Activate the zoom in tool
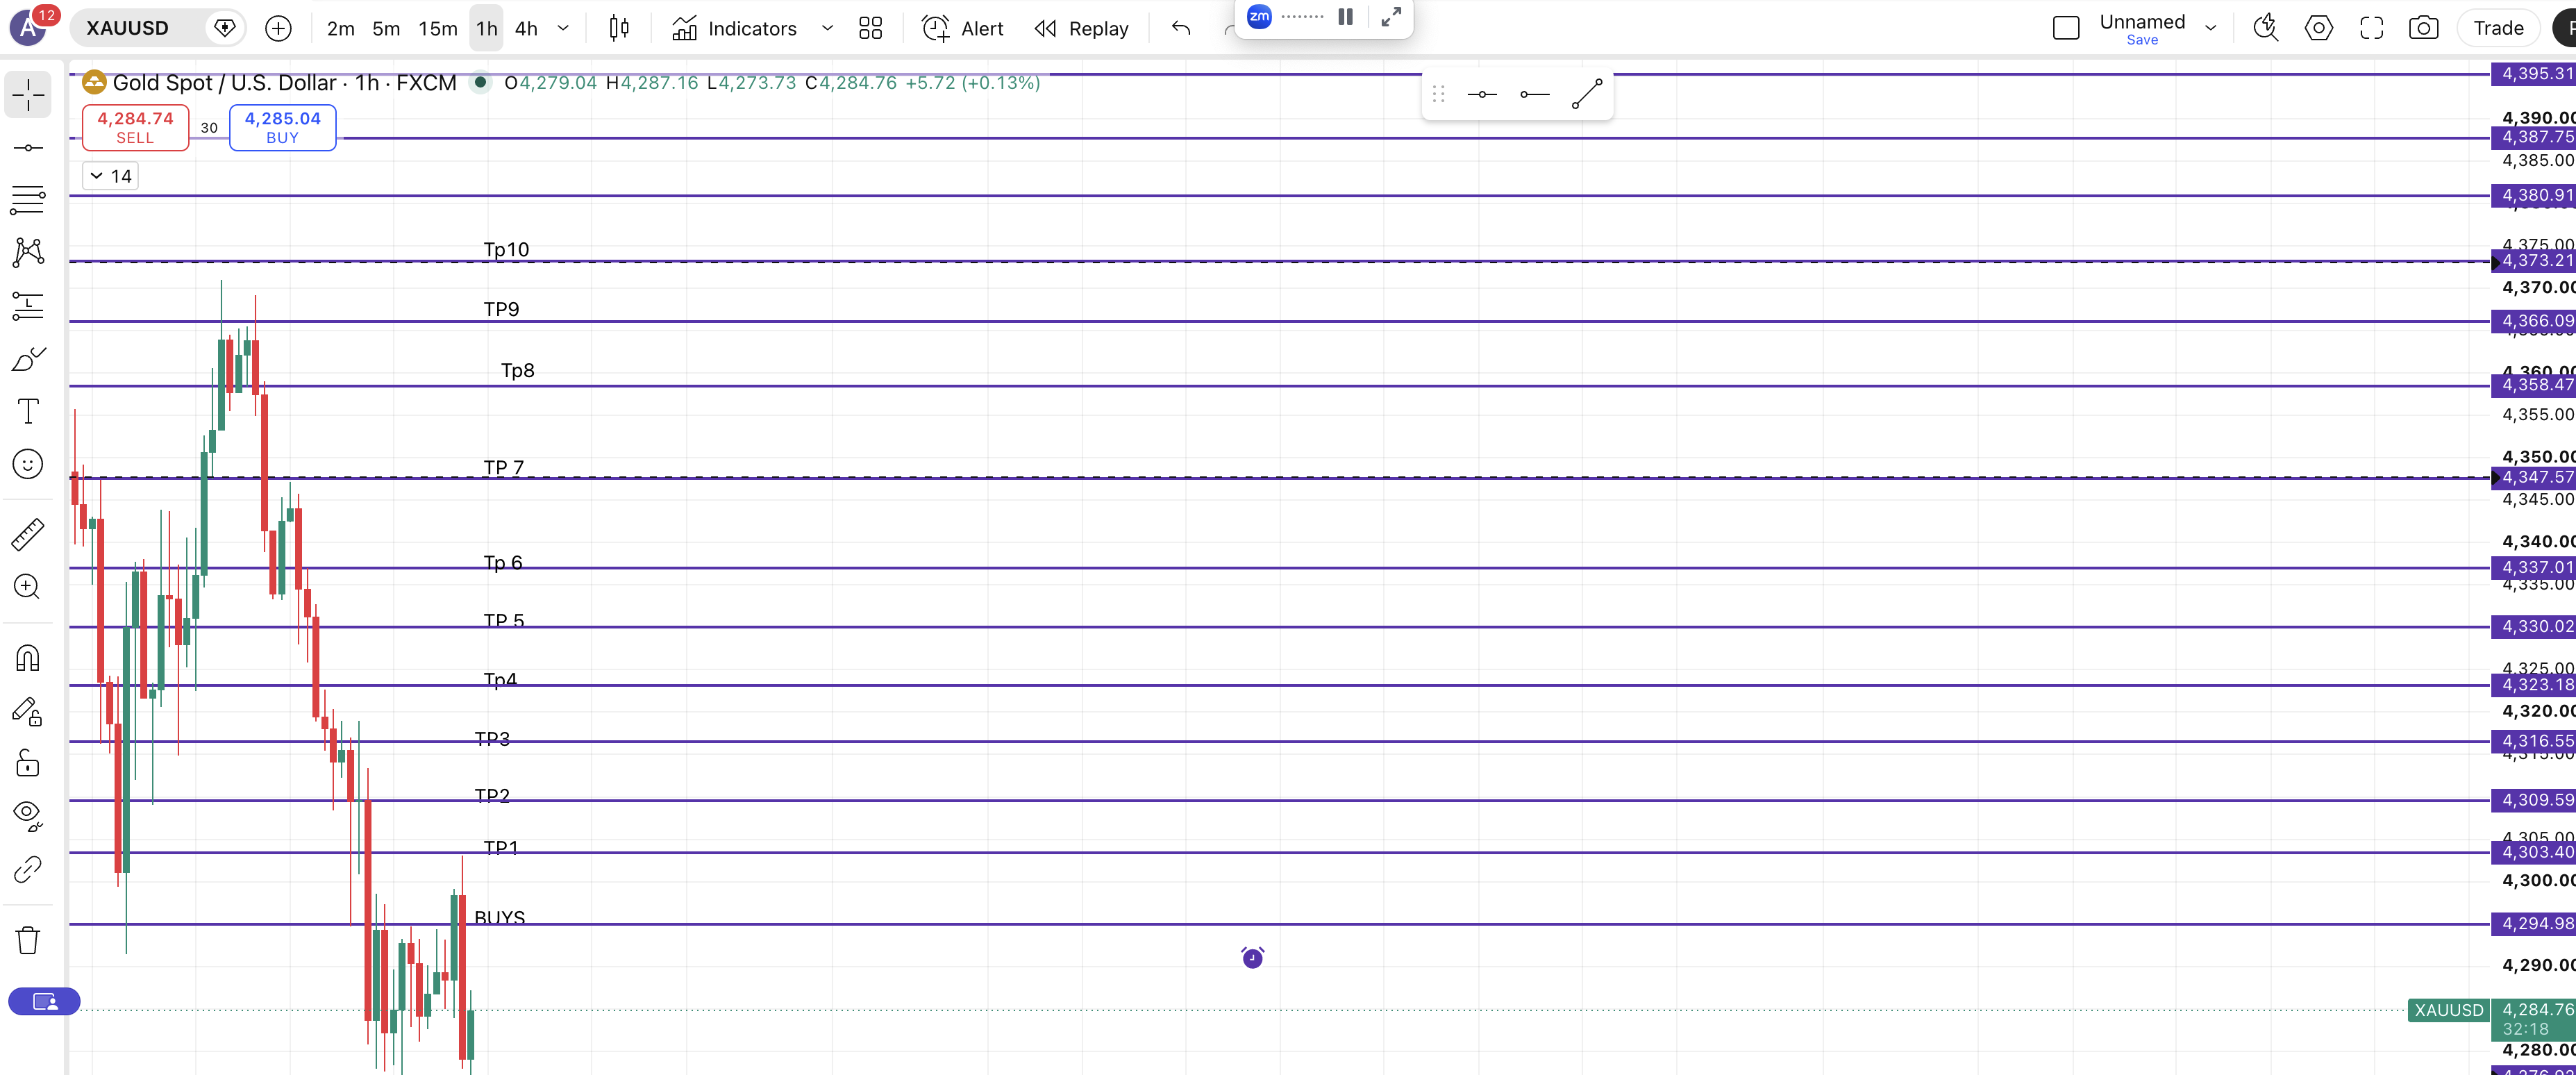 point(28,587)
